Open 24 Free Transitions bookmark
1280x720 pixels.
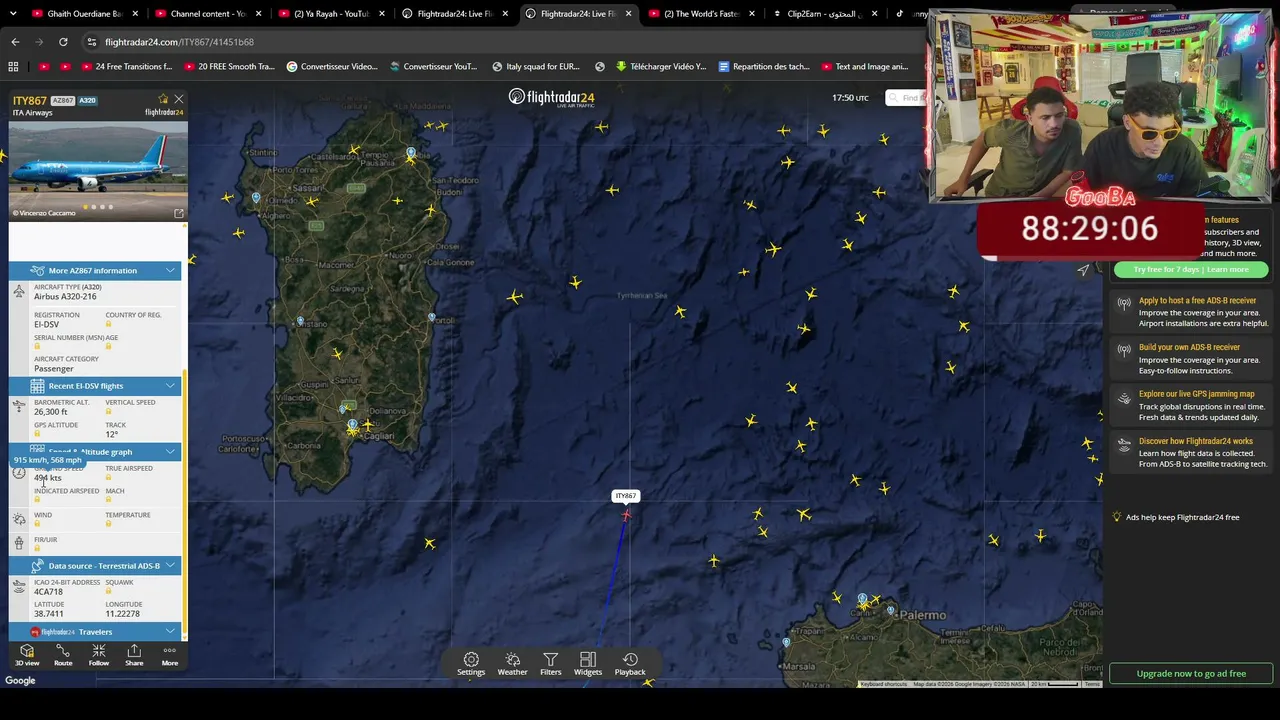point(126,67)
